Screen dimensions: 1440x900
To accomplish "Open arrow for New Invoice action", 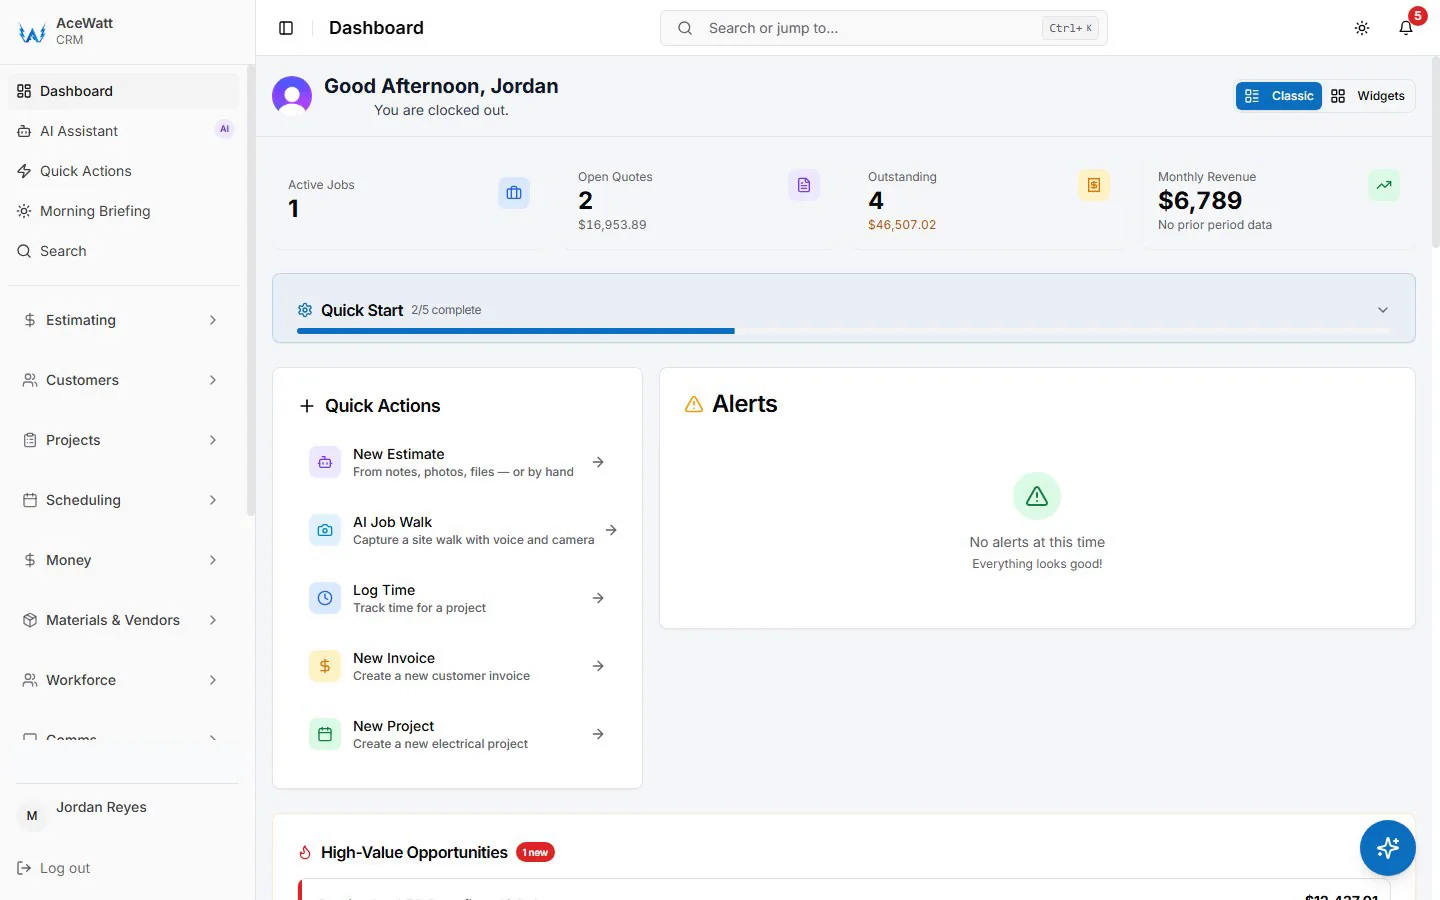I will [x=598, y=666].
